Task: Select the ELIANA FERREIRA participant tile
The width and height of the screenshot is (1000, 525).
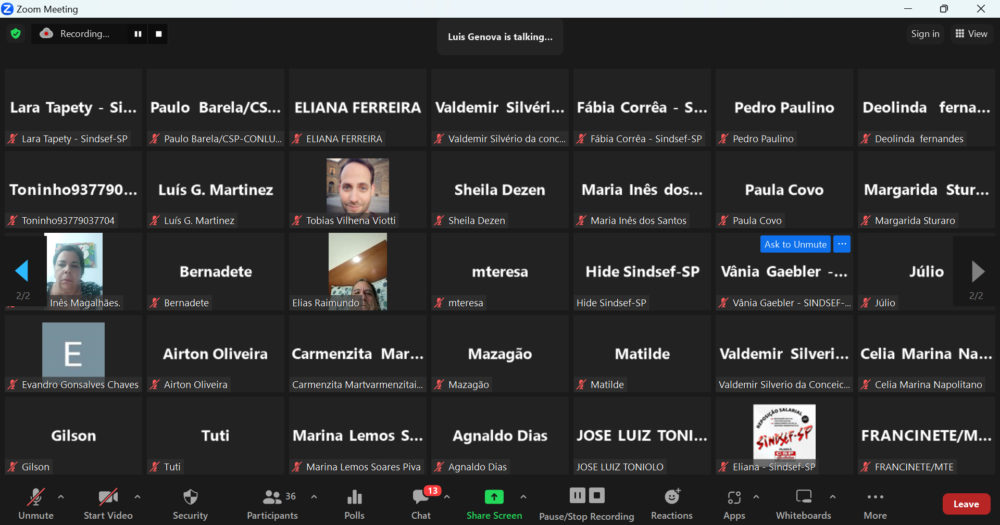Action: (358, 108)
